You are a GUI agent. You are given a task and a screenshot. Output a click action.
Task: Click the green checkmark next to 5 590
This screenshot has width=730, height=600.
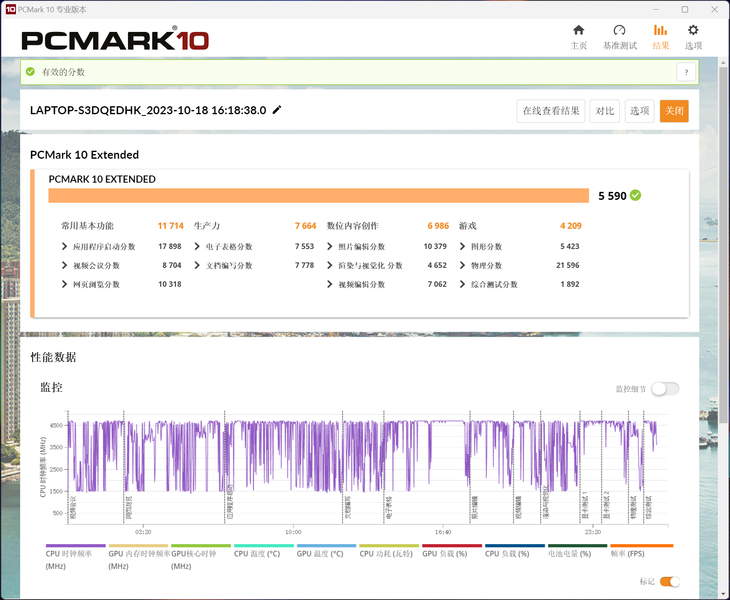[x=635, y=196]
